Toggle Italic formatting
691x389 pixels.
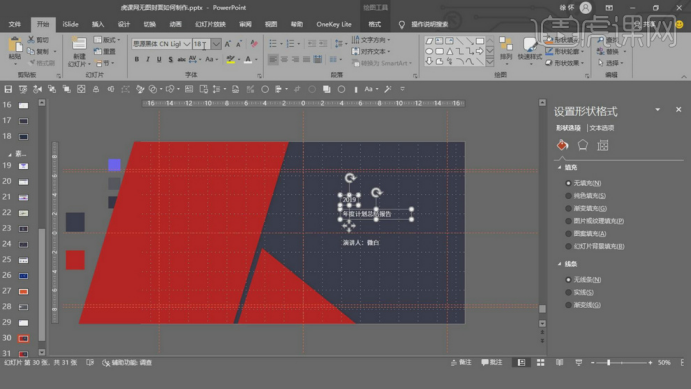[x=148, y=59]
